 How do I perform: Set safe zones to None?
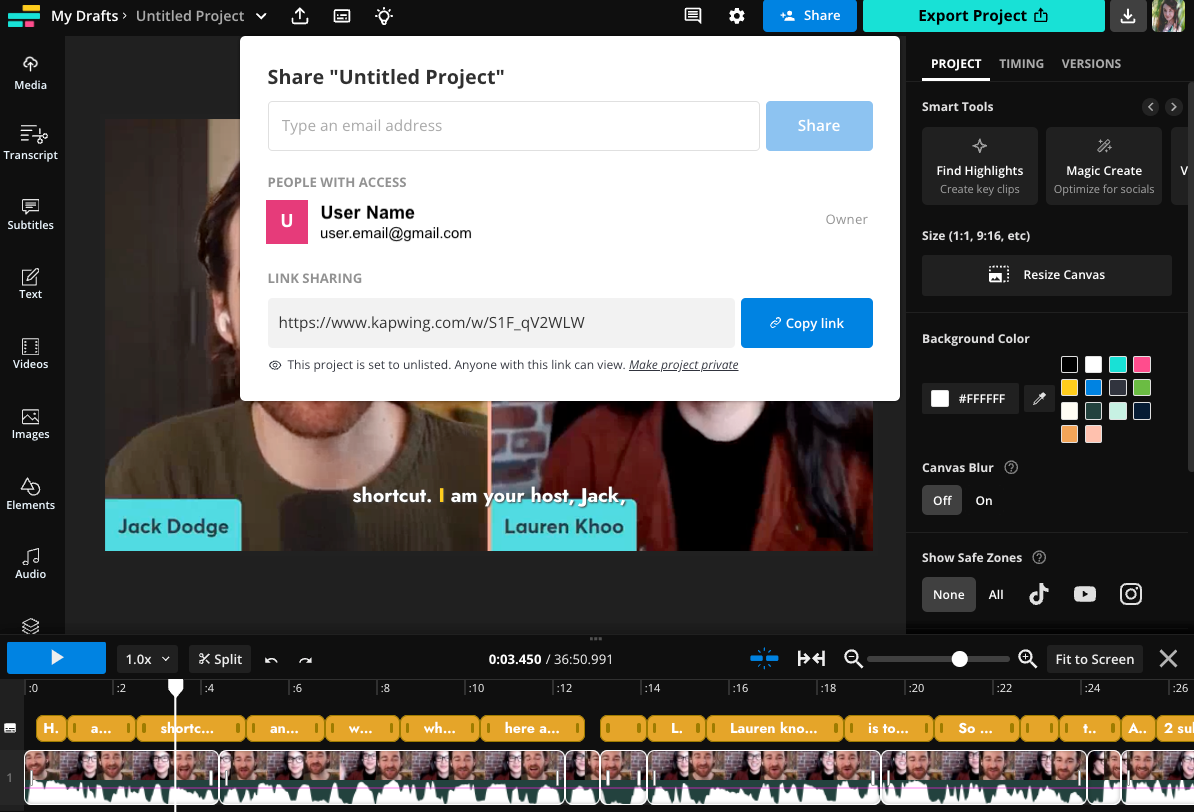[948, 593]
